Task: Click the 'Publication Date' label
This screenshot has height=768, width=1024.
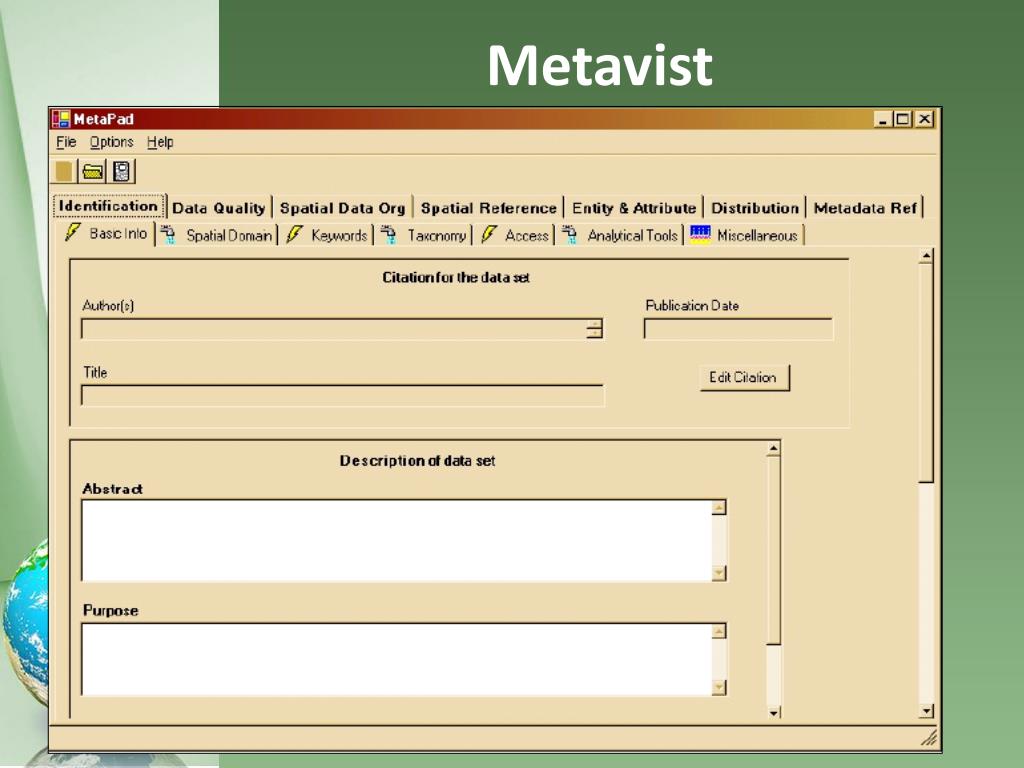Action: (692, 306)
